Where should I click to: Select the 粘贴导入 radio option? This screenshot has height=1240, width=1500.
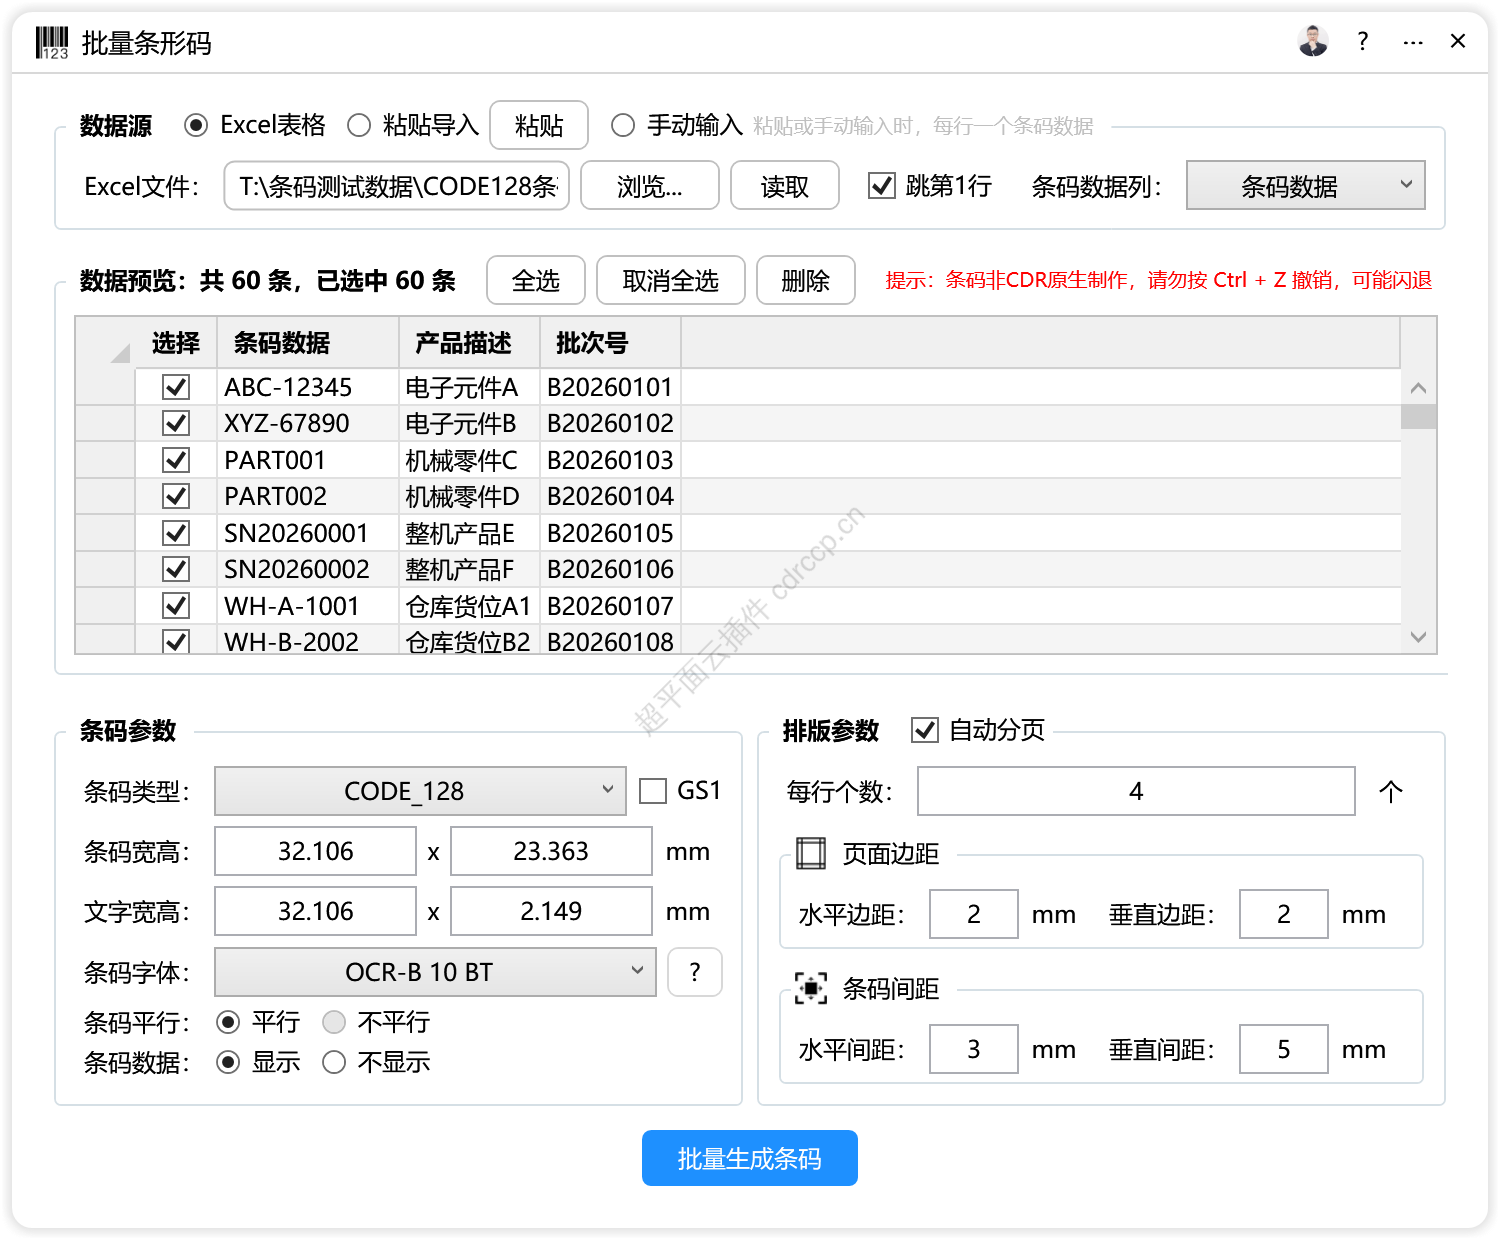359,125
